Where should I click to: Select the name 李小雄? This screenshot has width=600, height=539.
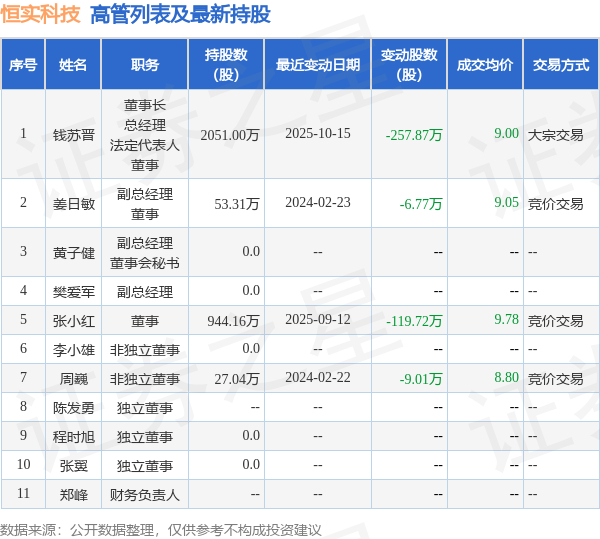73,350
